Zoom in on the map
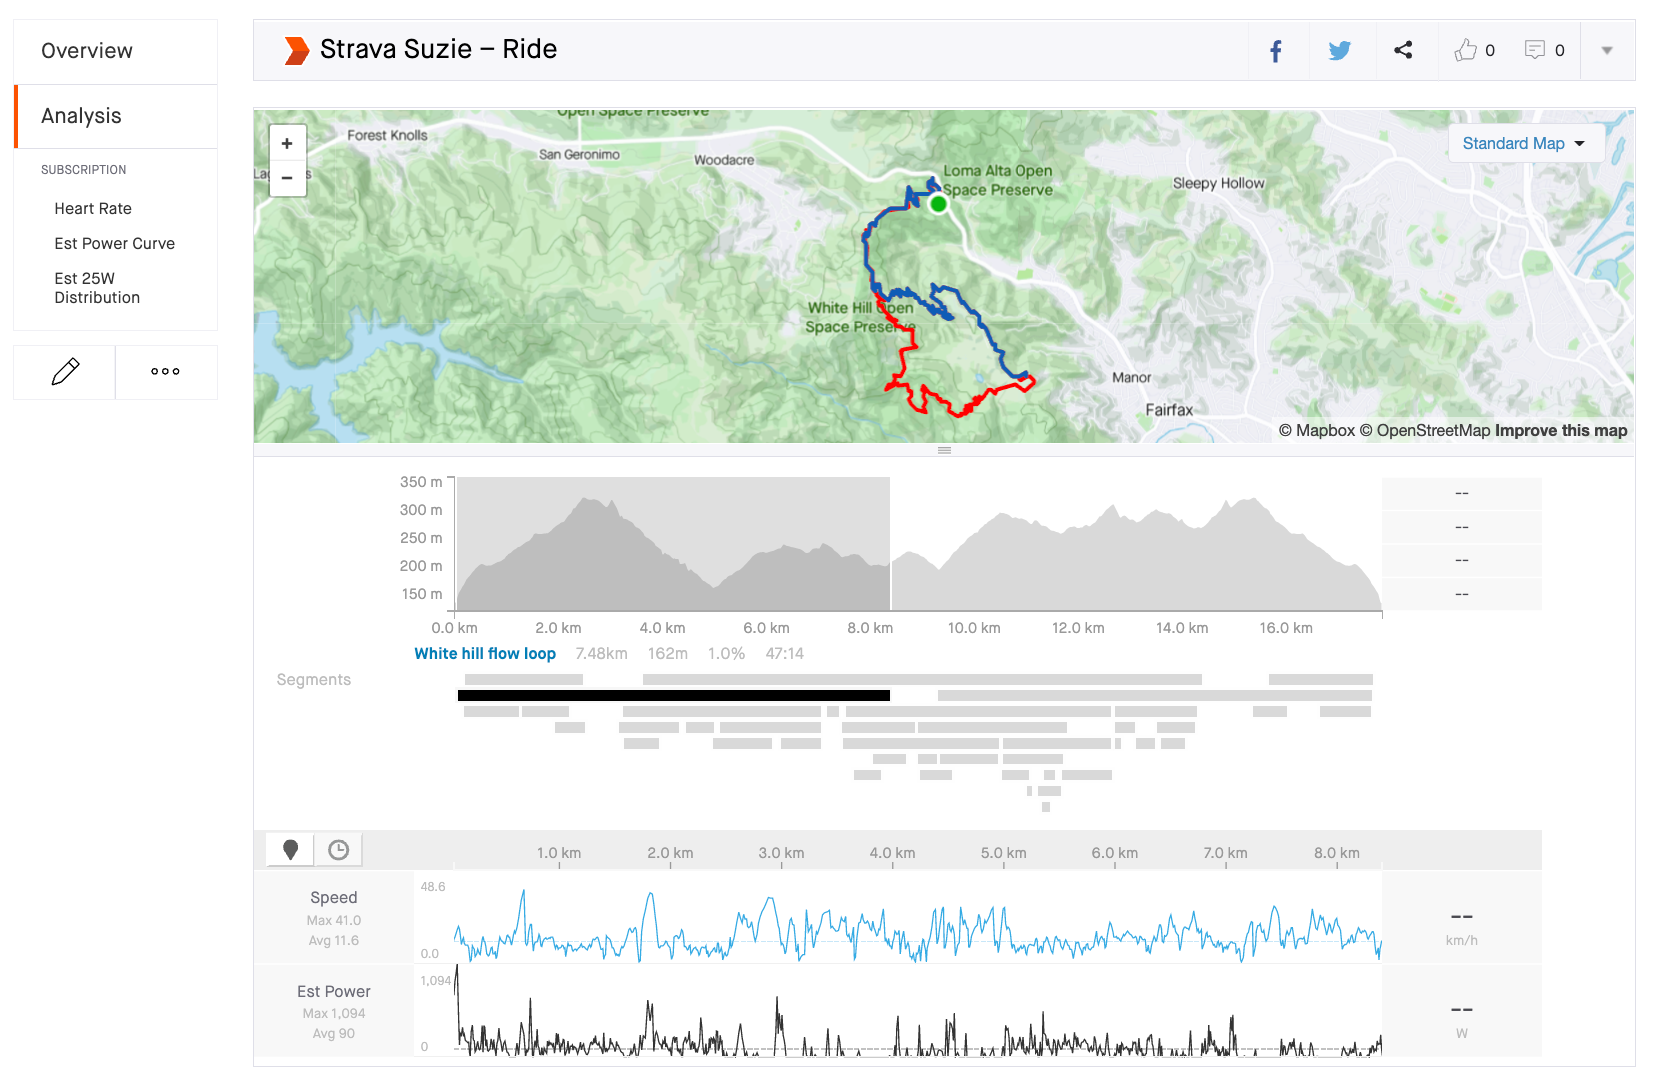This screenshot has width=1666, height=1092. click(x=287, y=144)
